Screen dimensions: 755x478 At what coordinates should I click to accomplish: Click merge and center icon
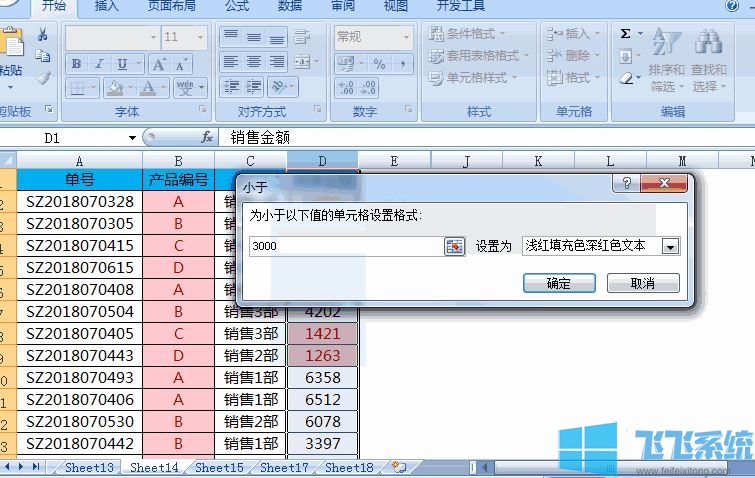[302, 62]
